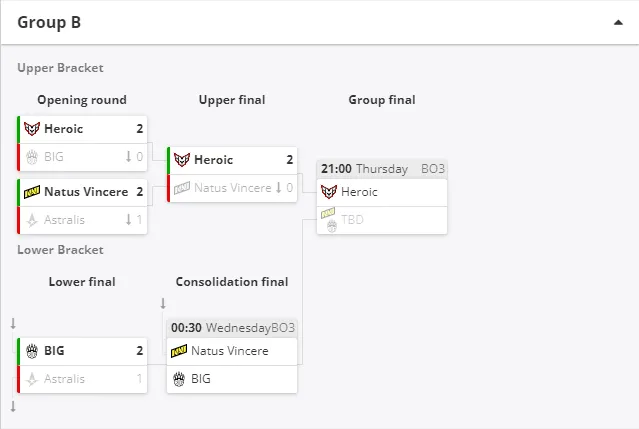Open Natus Vincere team in Consolidation final

[230, 351]
